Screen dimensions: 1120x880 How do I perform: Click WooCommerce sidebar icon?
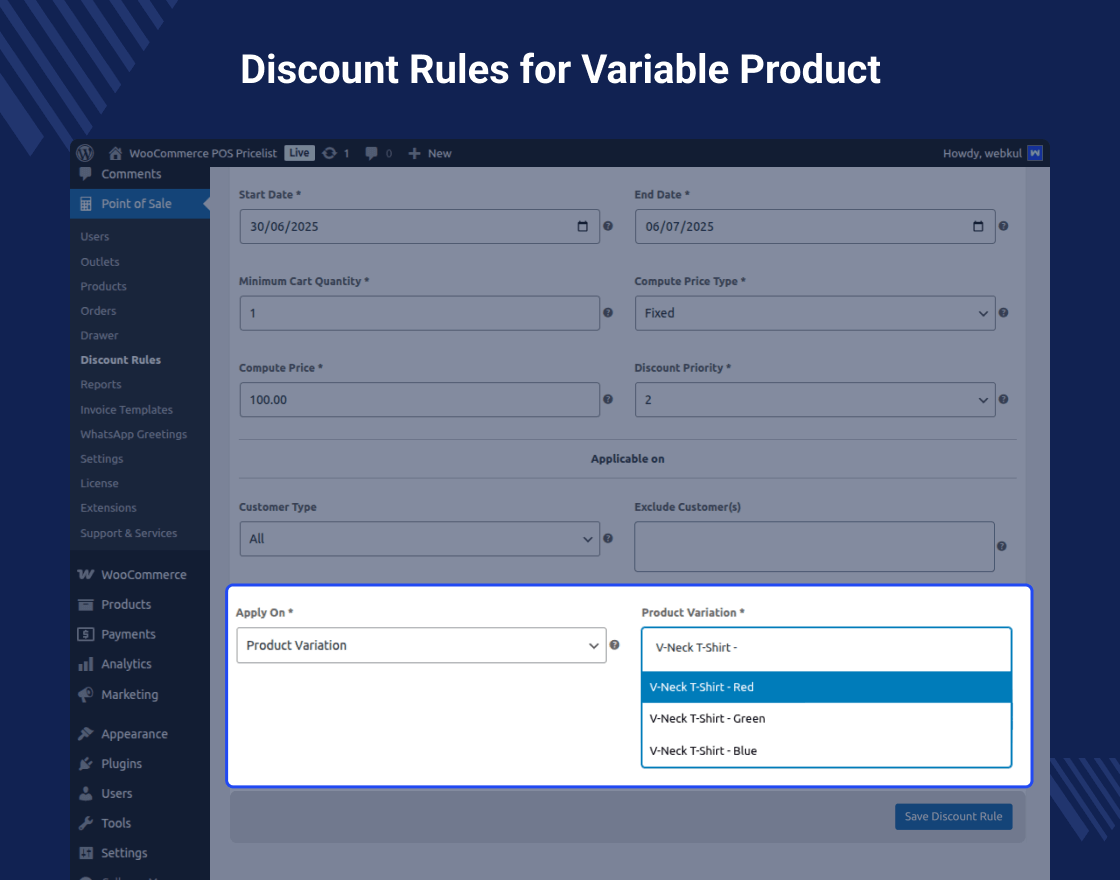click(86, 574)
